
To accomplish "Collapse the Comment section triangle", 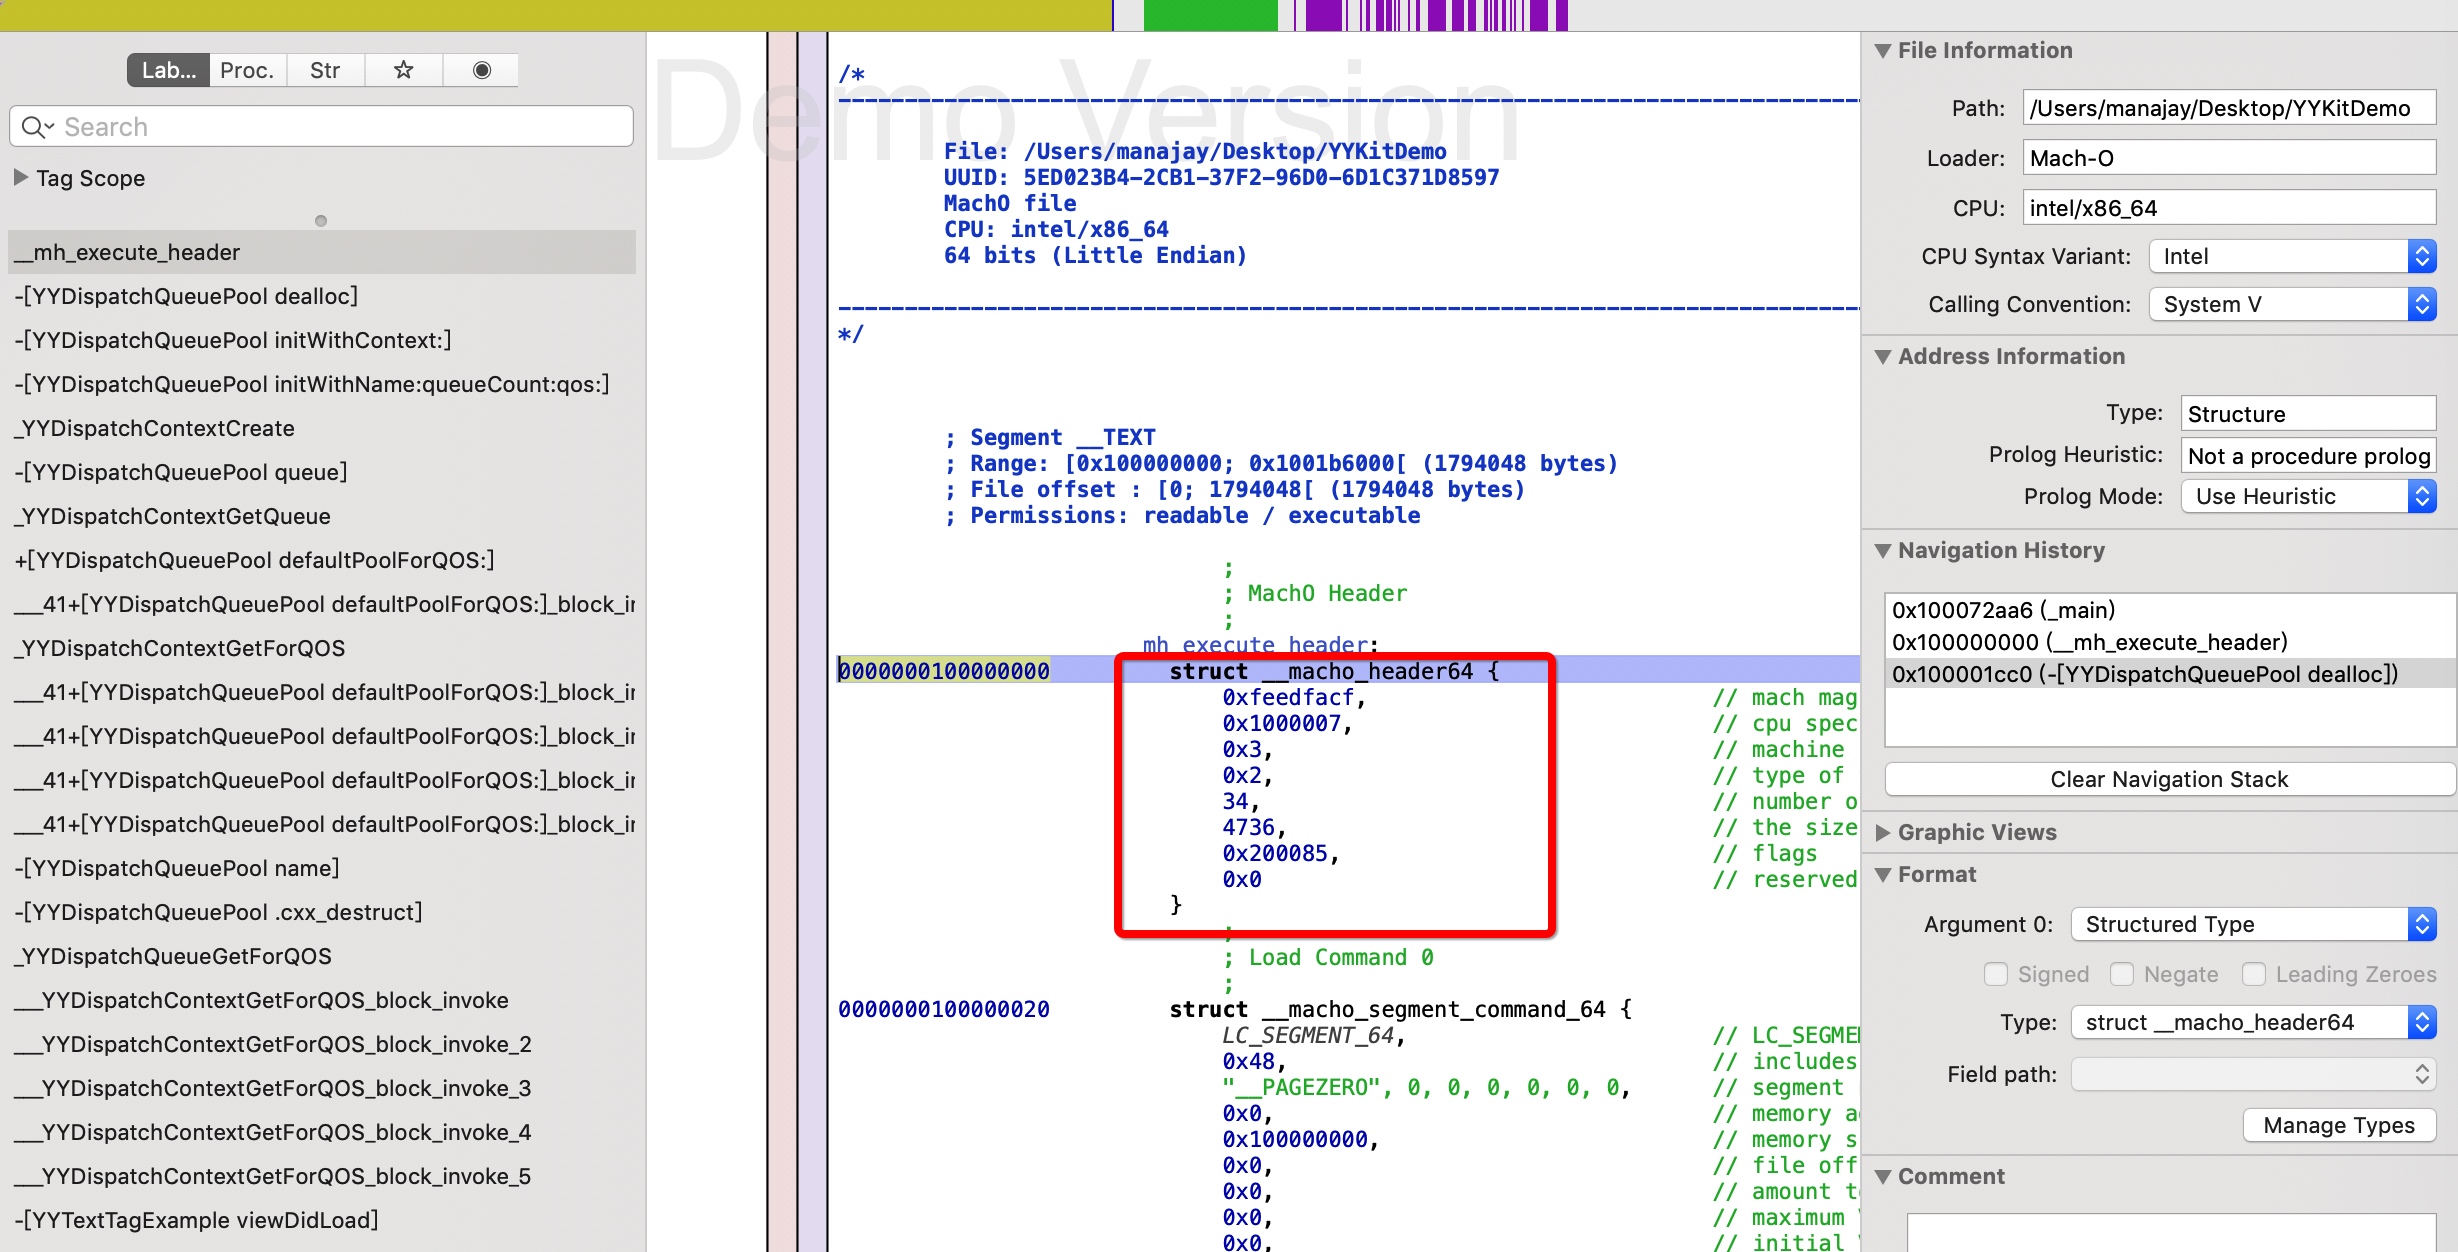I will click(1882, 1177).
